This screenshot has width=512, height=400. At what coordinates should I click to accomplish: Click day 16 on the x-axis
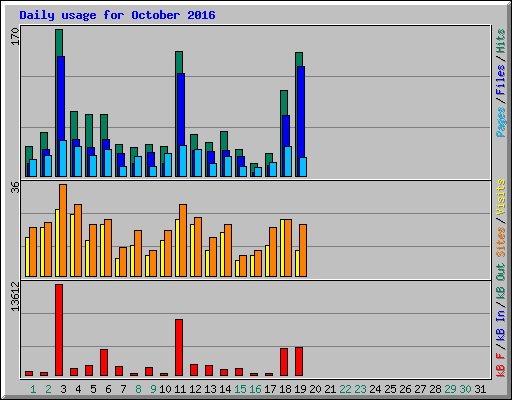[255, 389]
